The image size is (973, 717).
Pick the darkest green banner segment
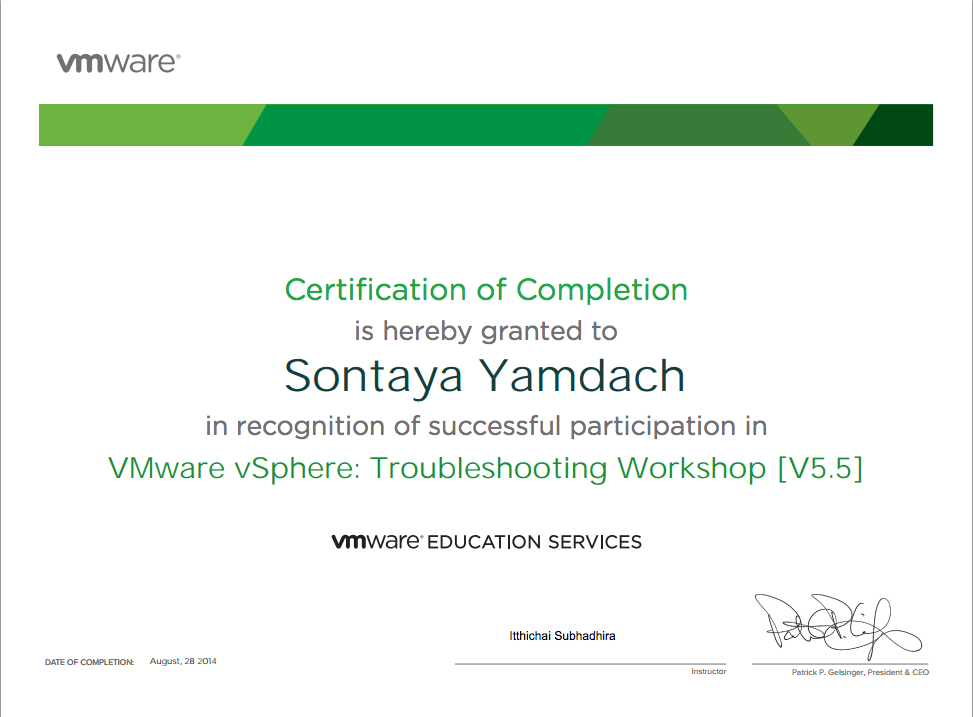(900, 127)
